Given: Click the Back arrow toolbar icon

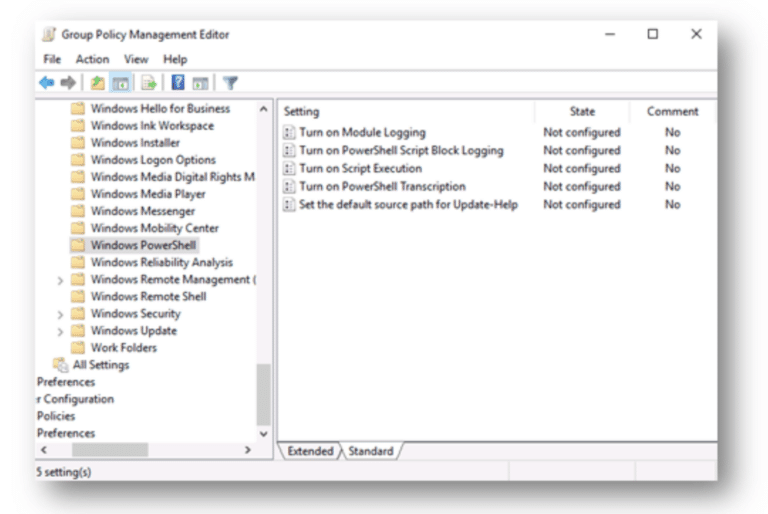Looking at the screenshot, I should coord(46,83).
